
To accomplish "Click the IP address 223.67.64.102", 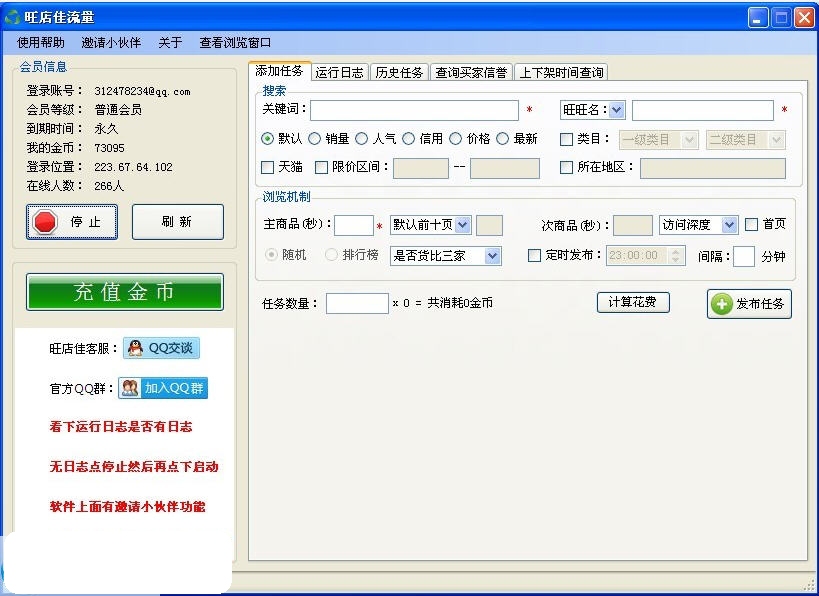I will click(x=133, y=167).
